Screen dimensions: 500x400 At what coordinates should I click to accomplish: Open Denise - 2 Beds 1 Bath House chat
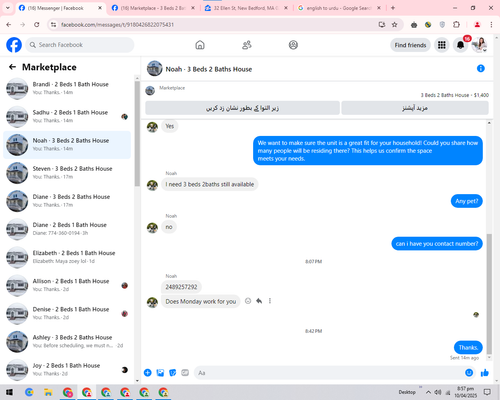[67, 313]
